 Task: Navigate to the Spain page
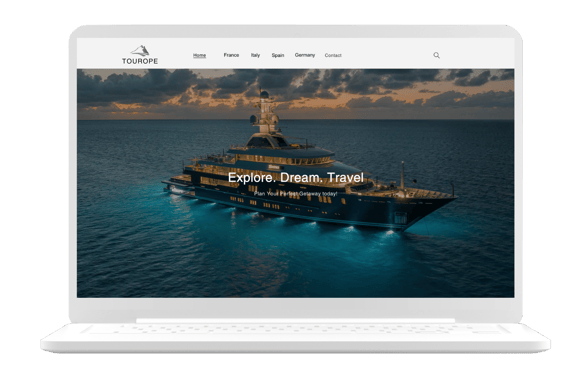coord(278,55)
